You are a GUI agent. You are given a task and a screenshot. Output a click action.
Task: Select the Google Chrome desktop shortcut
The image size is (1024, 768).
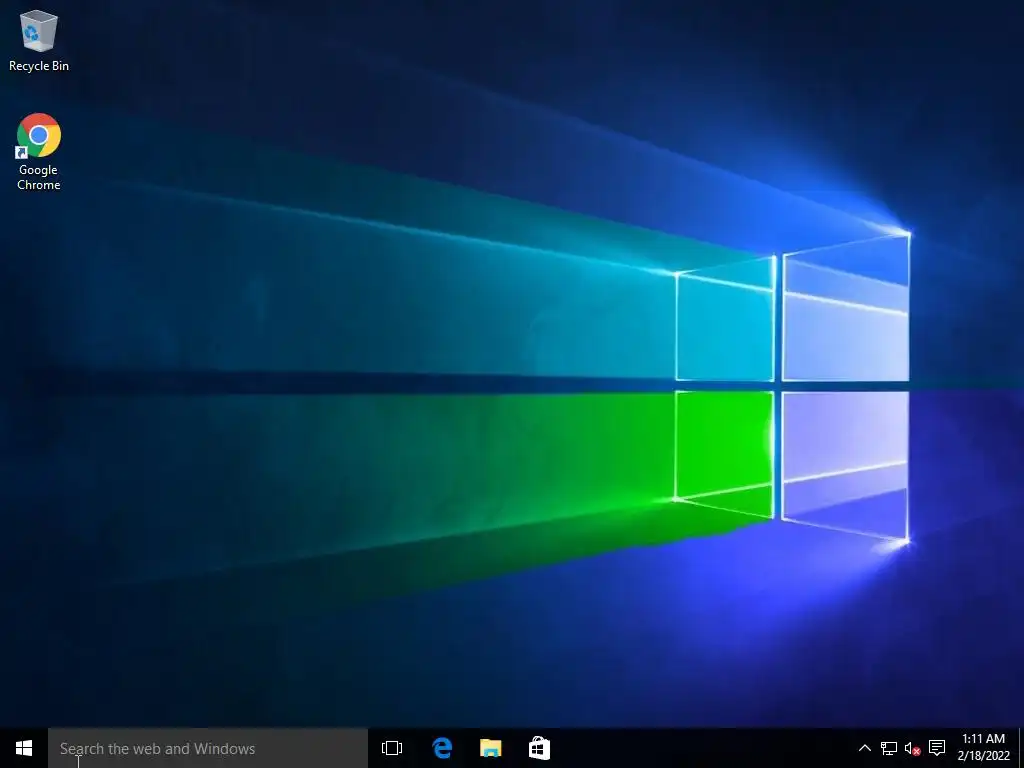39,152
